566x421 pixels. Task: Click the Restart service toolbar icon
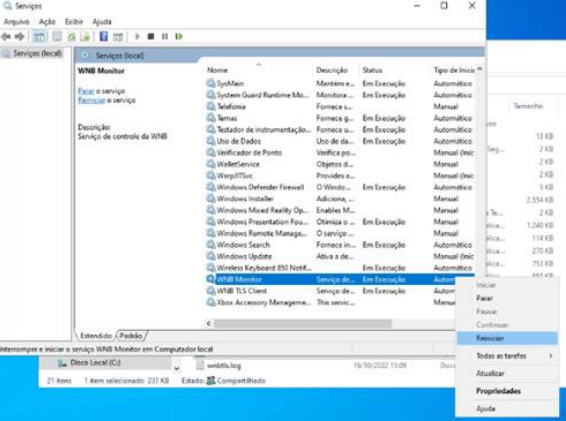[179, 36]
